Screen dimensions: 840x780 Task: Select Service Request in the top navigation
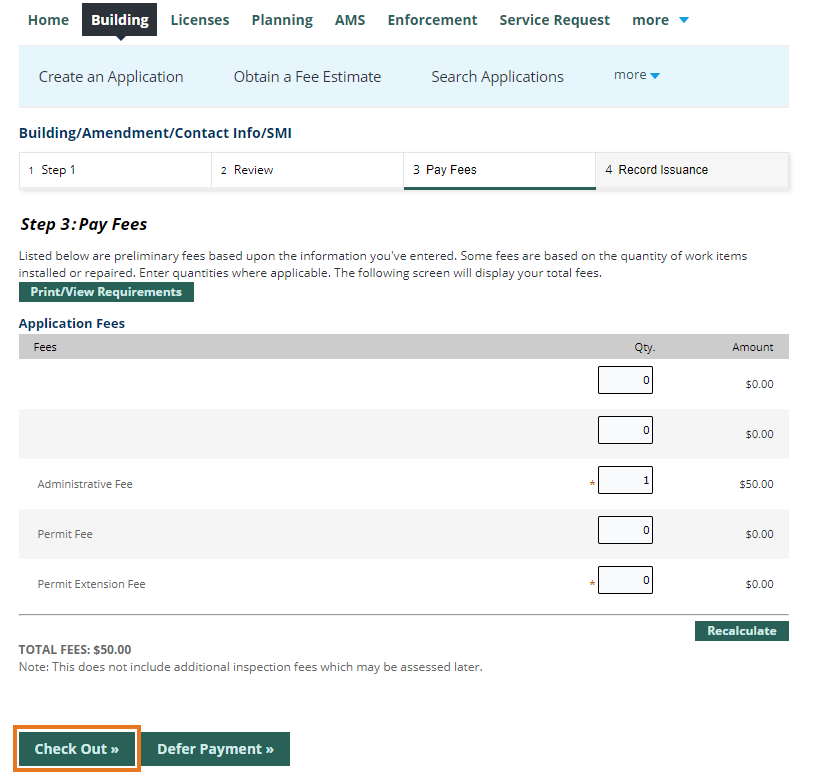554,20
